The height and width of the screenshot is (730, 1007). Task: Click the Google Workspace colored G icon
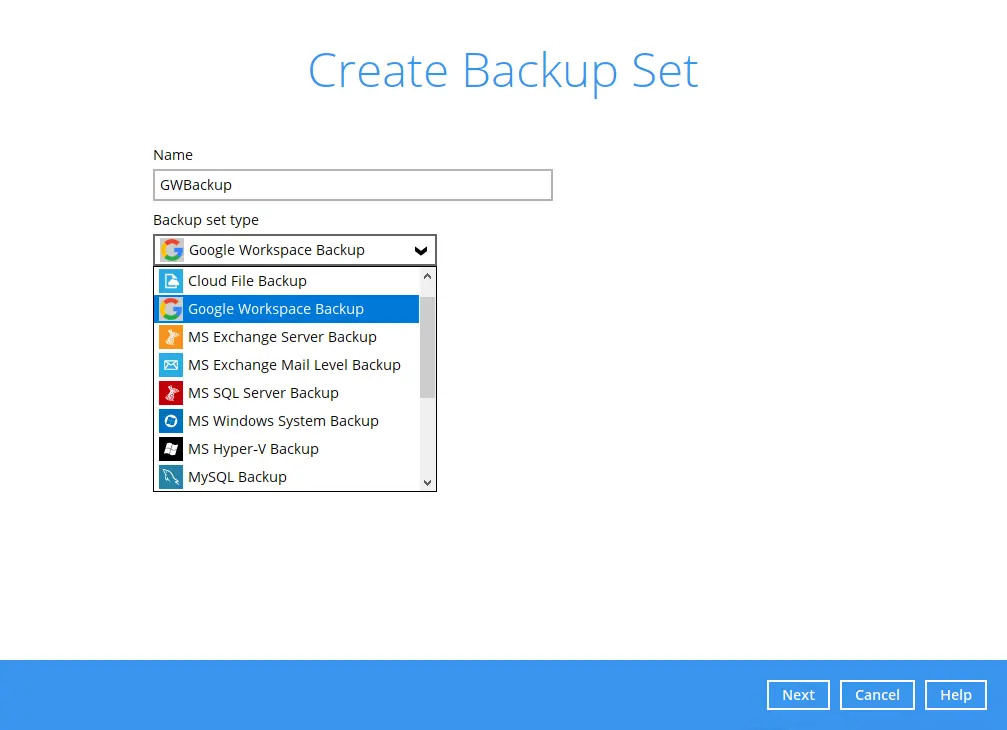coord(171,309)
